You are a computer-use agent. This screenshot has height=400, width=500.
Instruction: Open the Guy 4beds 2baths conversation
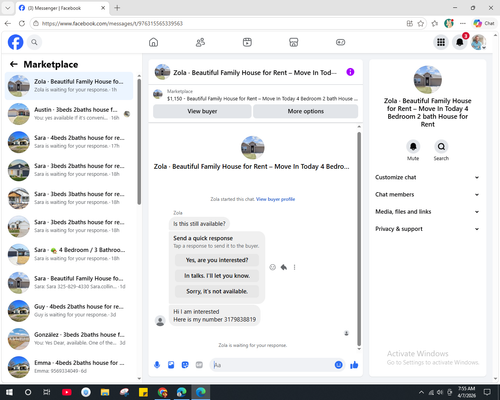coord(69,311)
